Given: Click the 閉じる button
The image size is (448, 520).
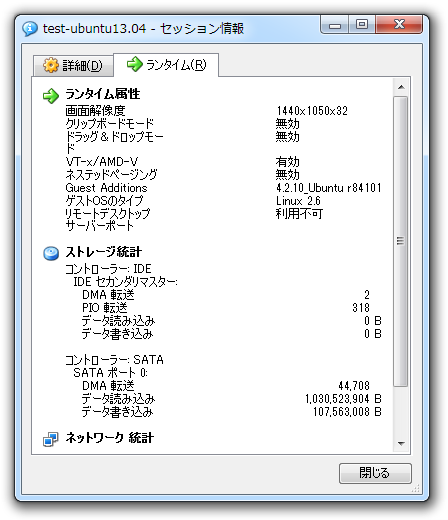Looking at the screenshot, I should (375, 473).
